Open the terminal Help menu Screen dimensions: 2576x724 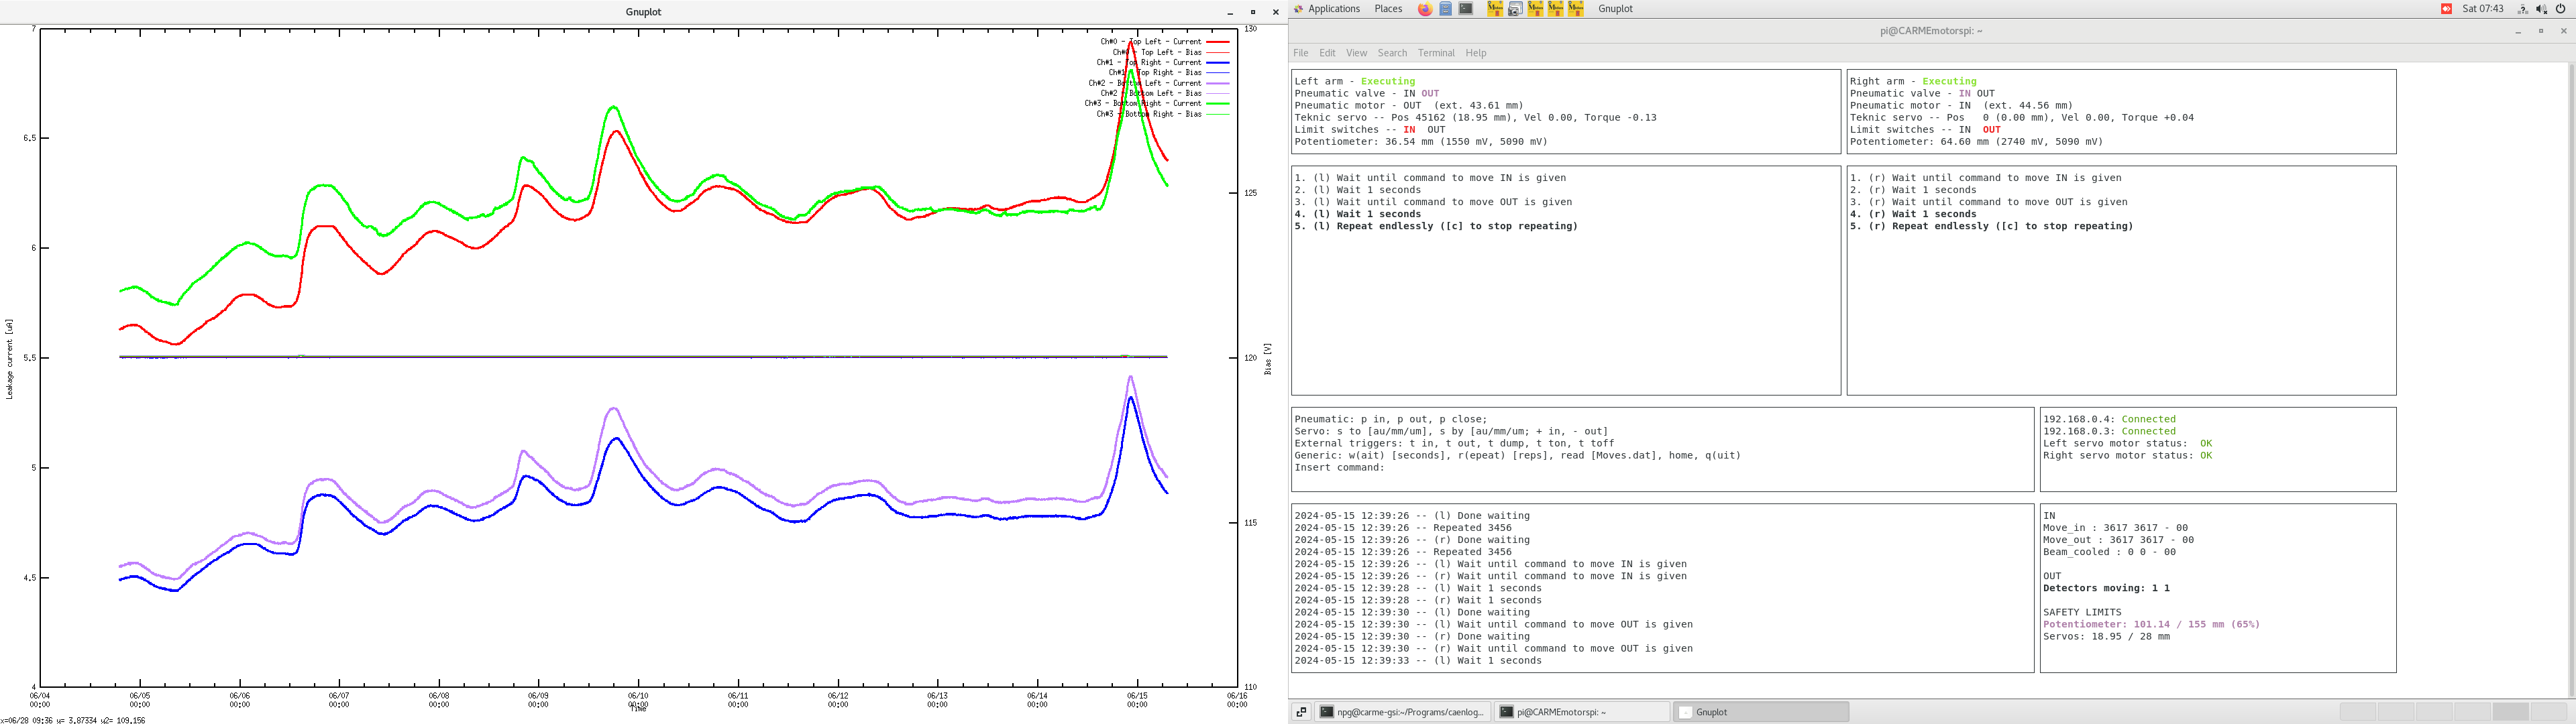pyautogui.click(x=1476, y=53)
